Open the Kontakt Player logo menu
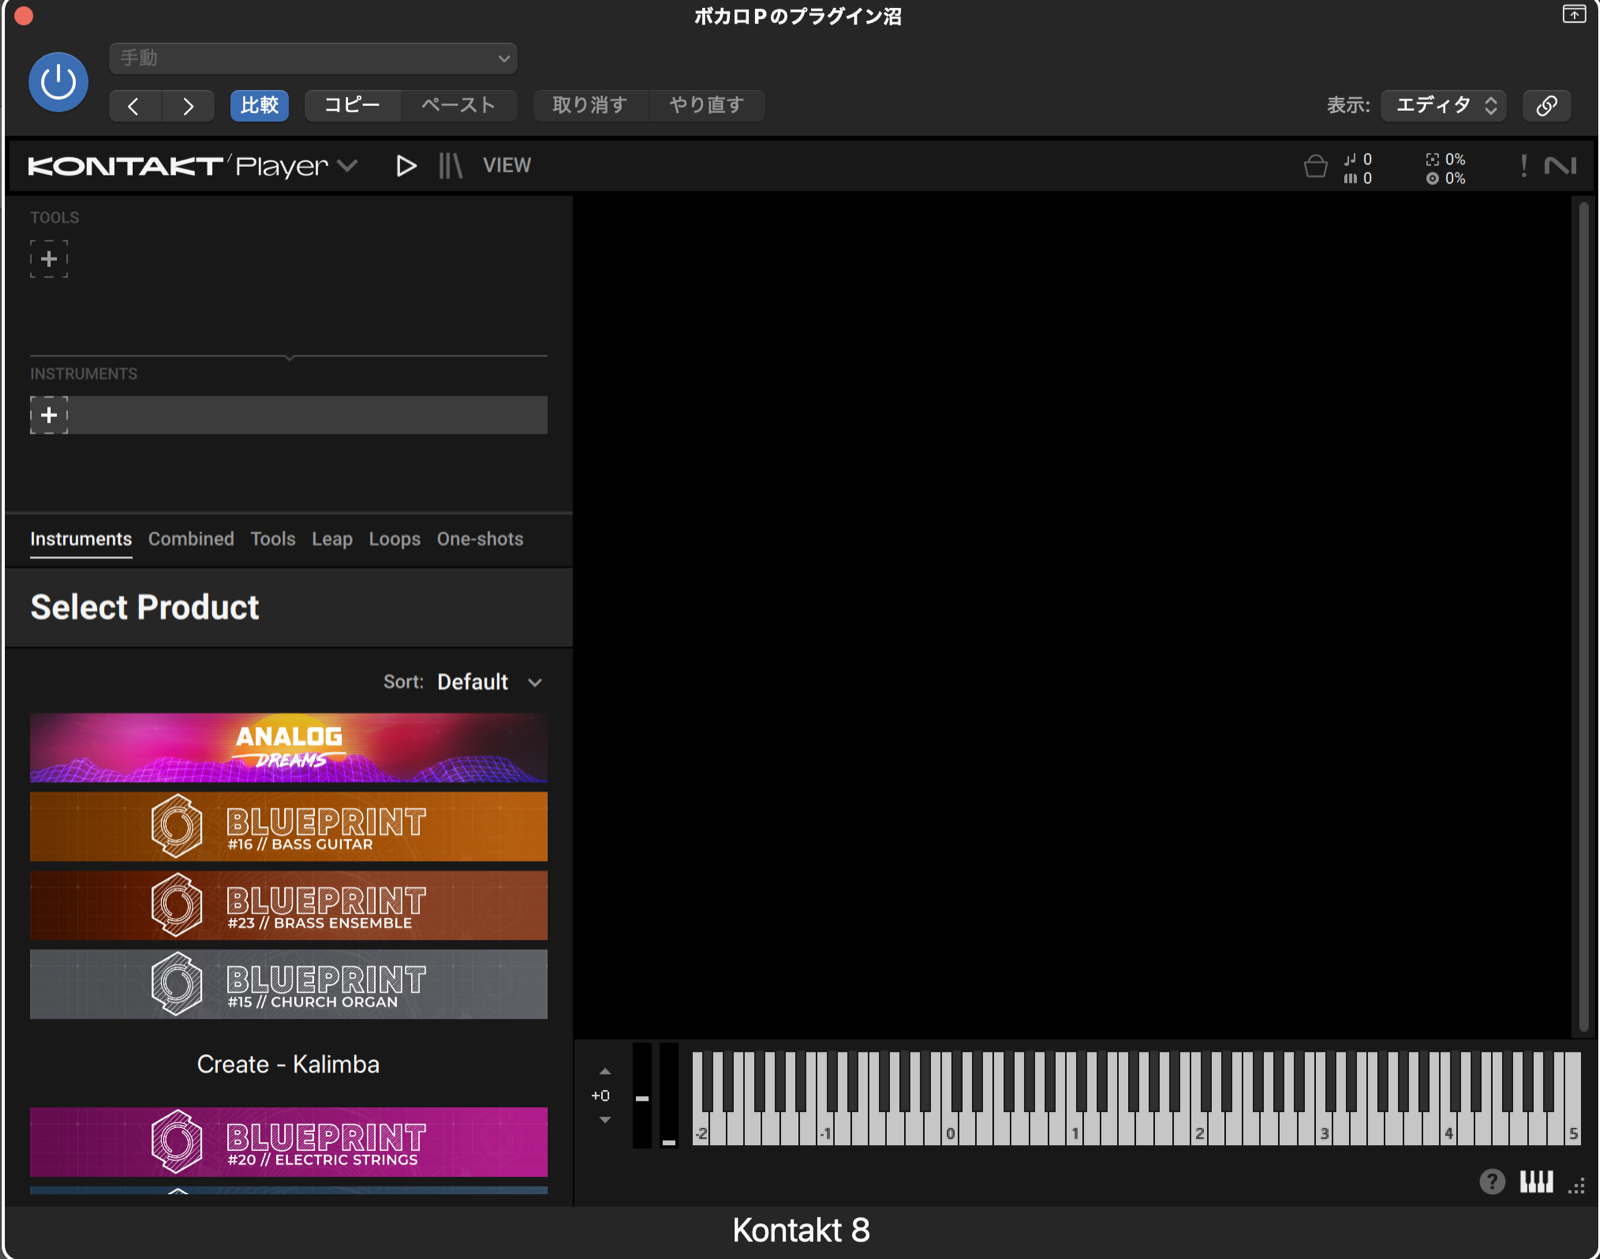1600x1259 pixels. (x=192, y=166)
